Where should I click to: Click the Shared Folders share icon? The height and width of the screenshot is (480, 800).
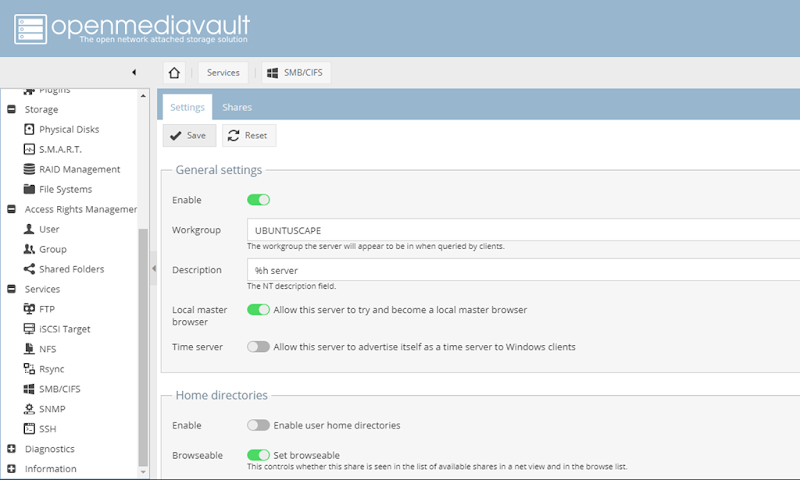click(x=29, y=269)
